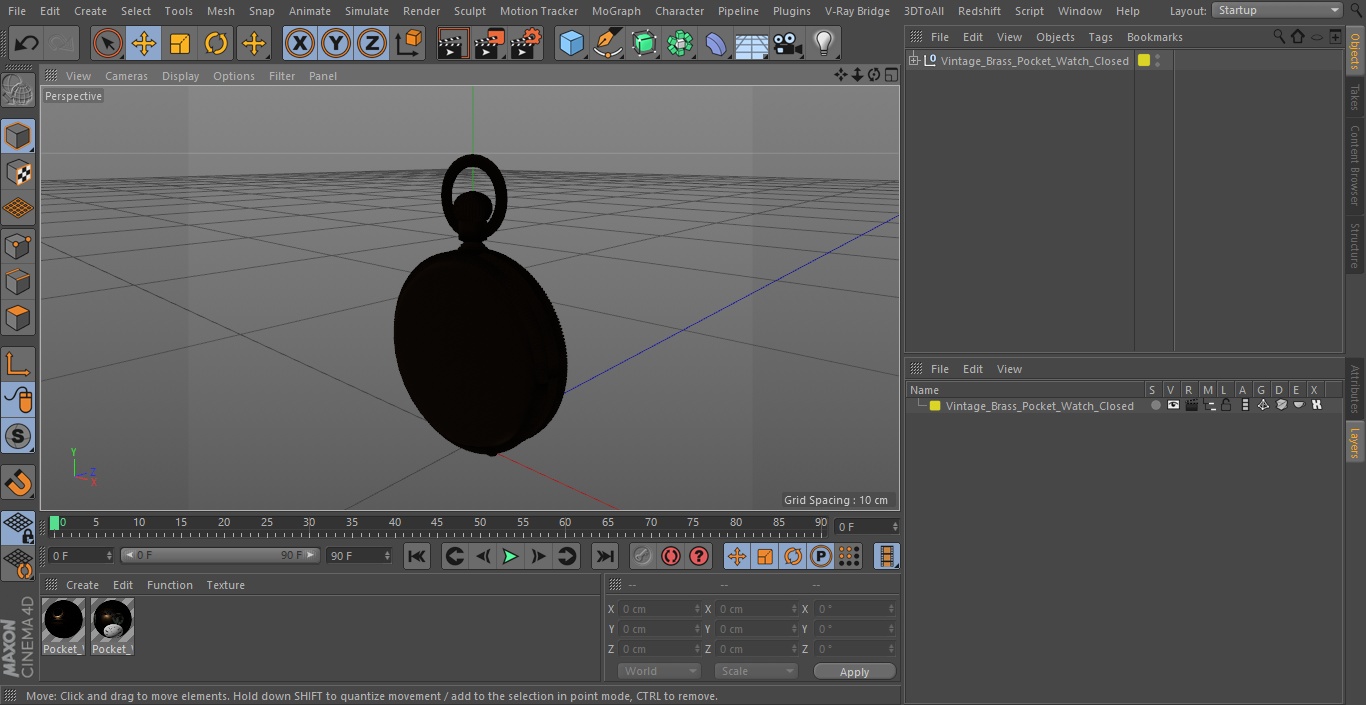Open Edit Render Settings
The width and height of the screenshot is (1366, 705).
pyautogui.click(x=526, y=43)
